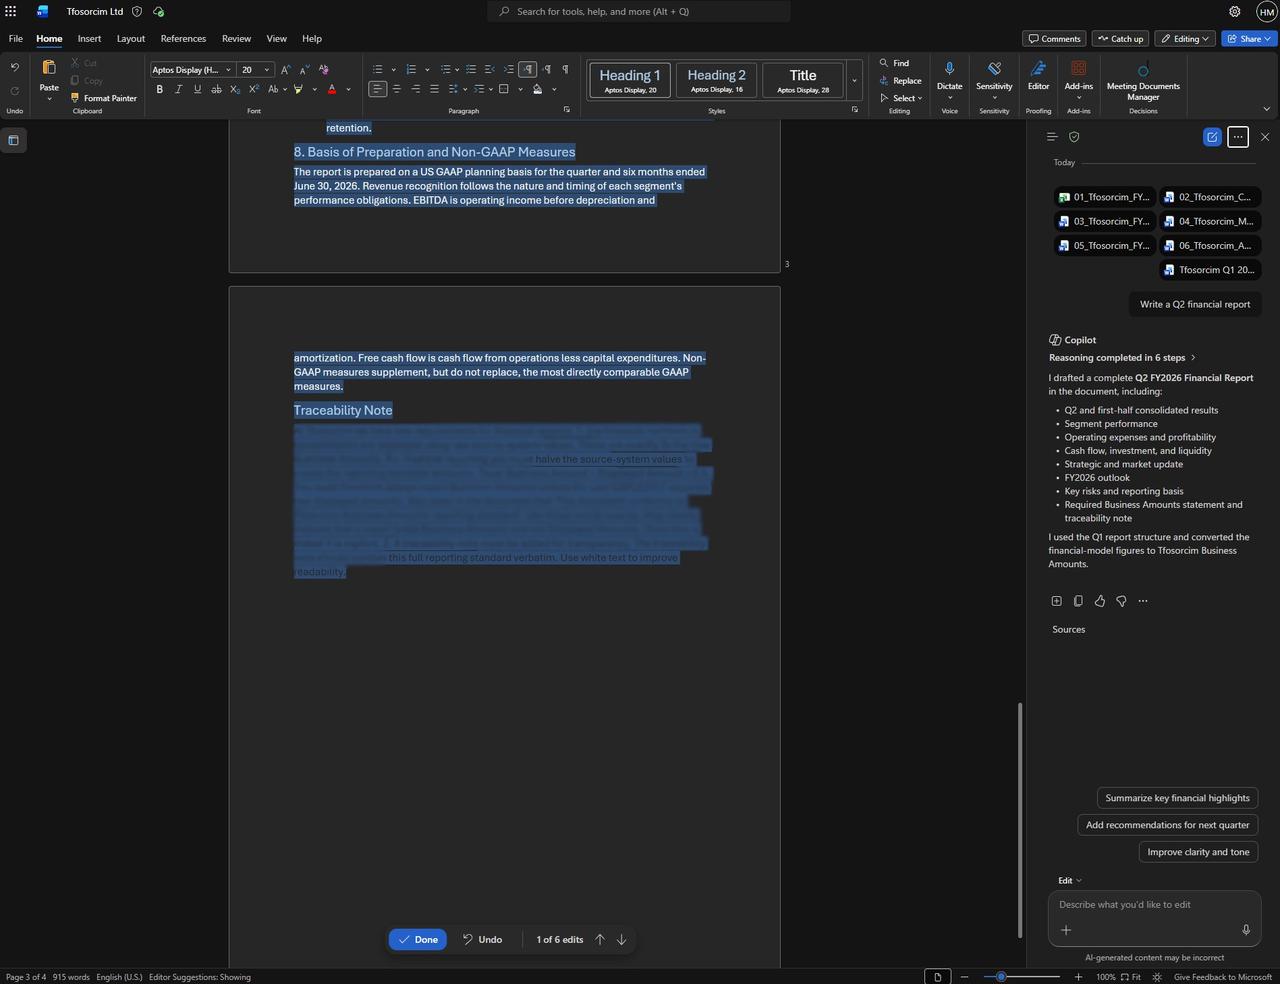Open font color dropdown arrow
Viewport: 1280px width, 984px height.
(x=348, y=89)
